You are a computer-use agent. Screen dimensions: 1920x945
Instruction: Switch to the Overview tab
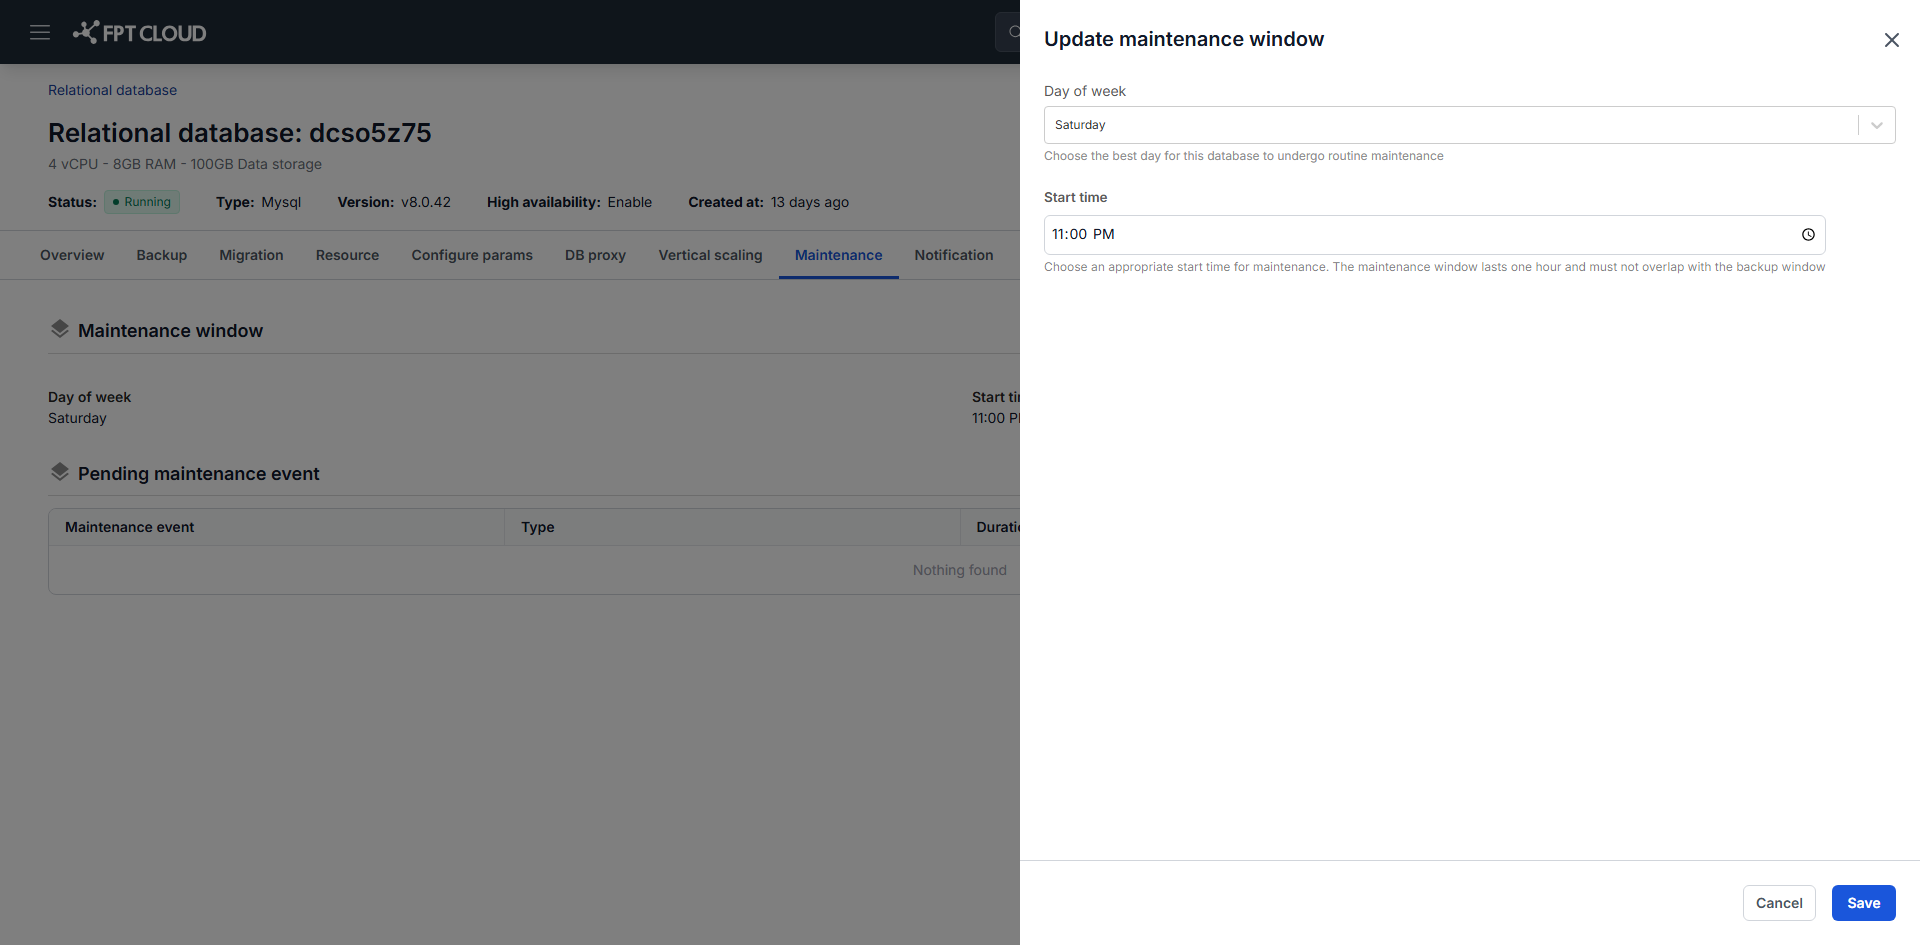[72, 255]
